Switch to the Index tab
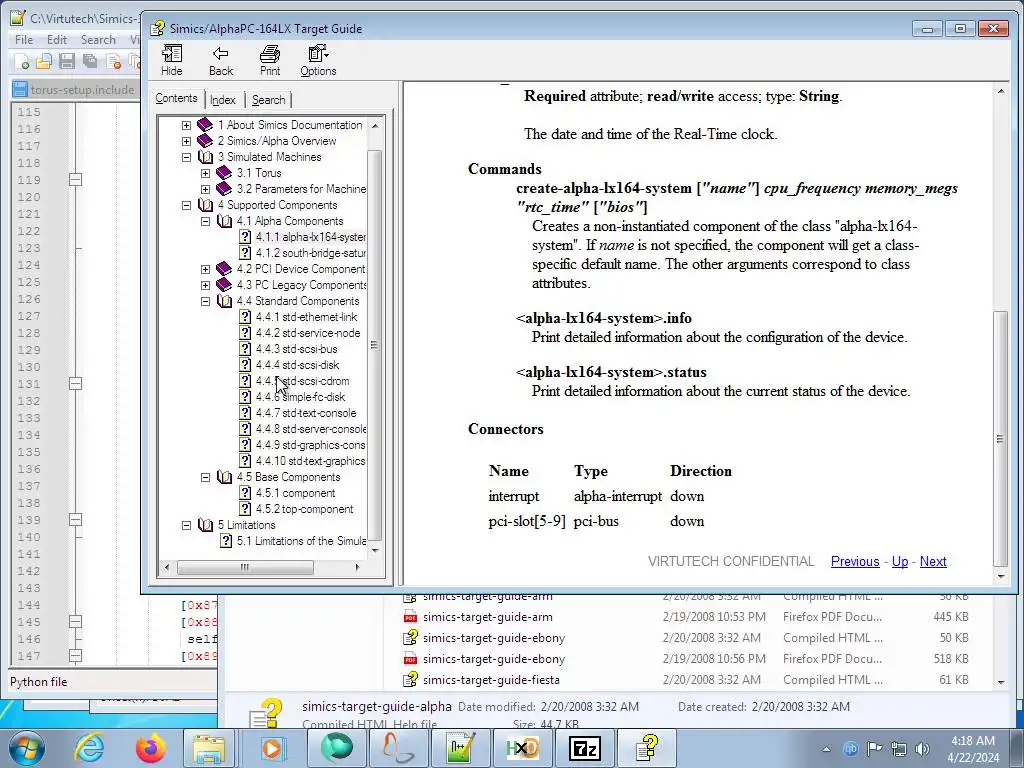Screen dimensions: 1024x768 tap(223, 100)
